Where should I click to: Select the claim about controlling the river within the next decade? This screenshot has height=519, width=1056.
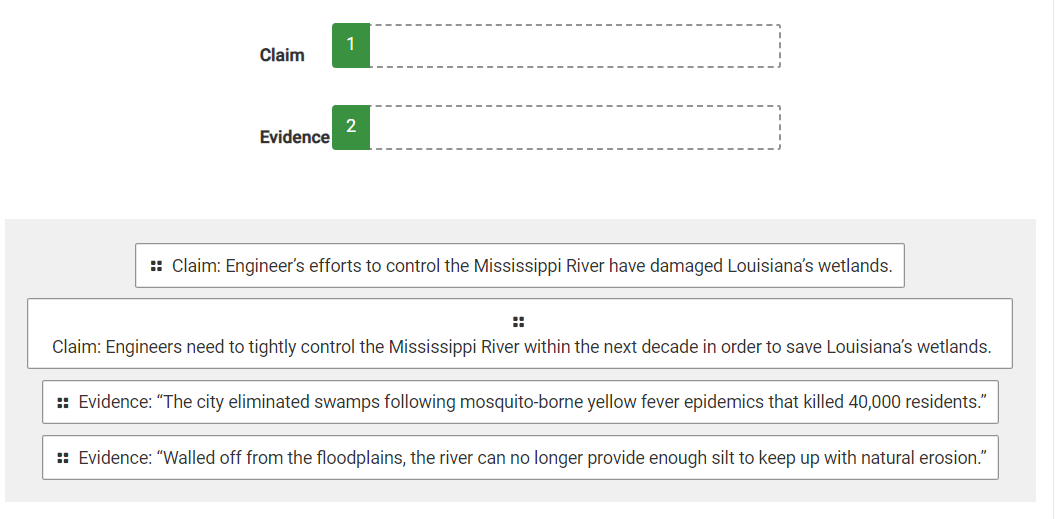[x=520, y=333]
